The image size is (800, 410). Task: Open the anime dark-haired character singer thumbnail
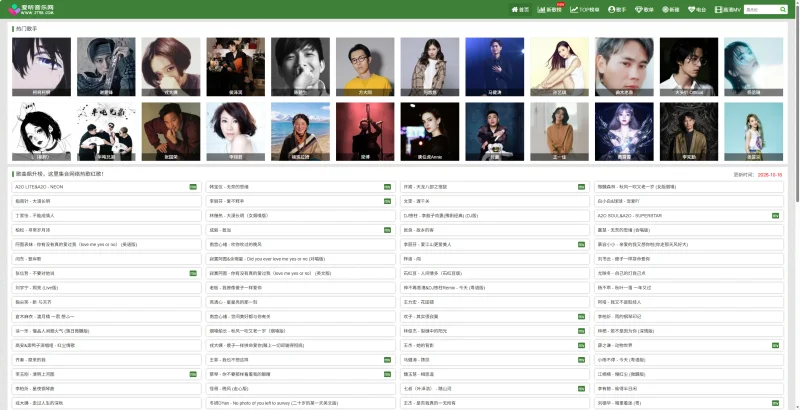point(42,67)
